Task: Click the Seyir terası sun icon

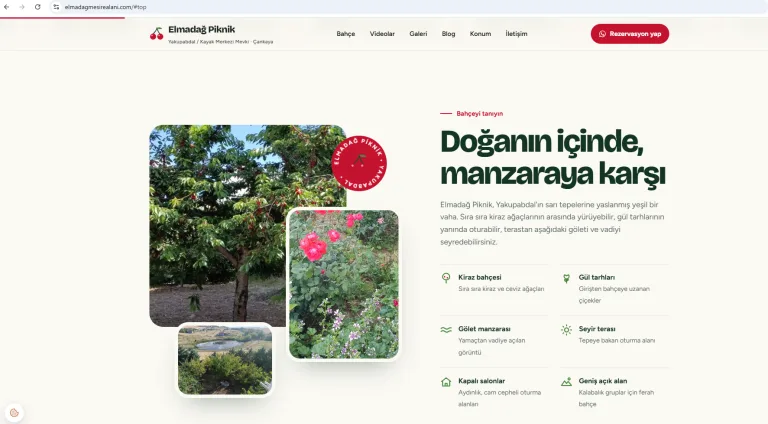Action: click(566, 330)
